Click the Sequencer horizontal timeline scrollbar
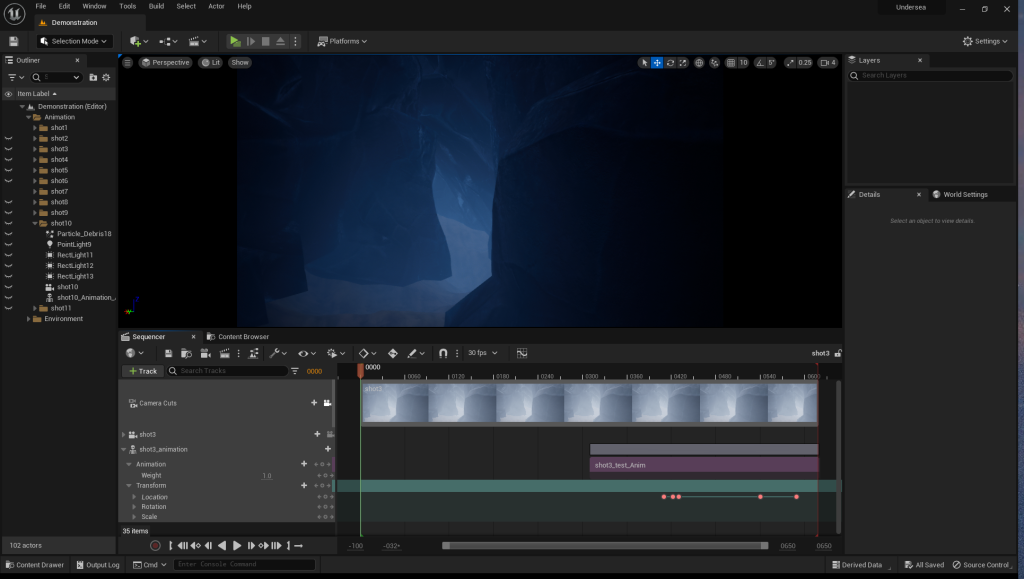 tap(604, 546)
